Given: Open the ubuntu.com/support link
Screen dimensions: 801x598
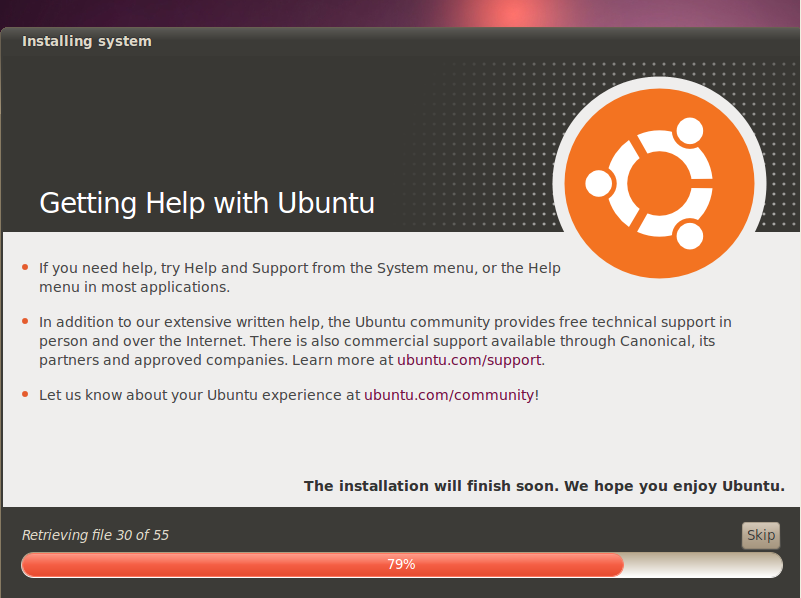Looking at the screenshot, I should point(469,360).
